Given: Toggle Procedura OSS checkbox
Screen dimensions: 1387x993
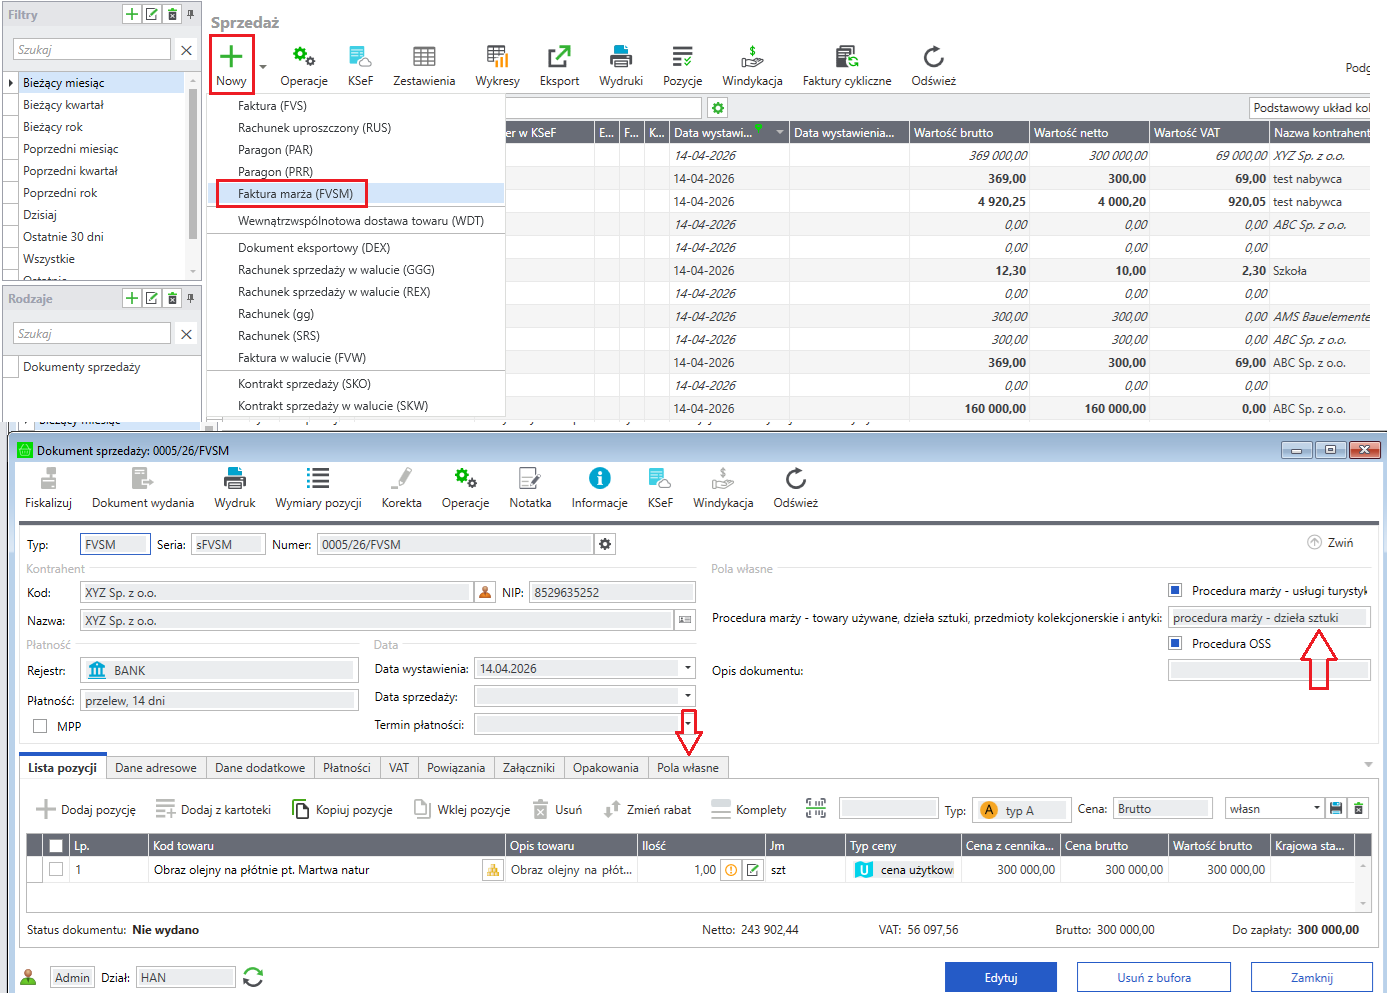Looking at the screenshot, I should [x=1176, y=643].
